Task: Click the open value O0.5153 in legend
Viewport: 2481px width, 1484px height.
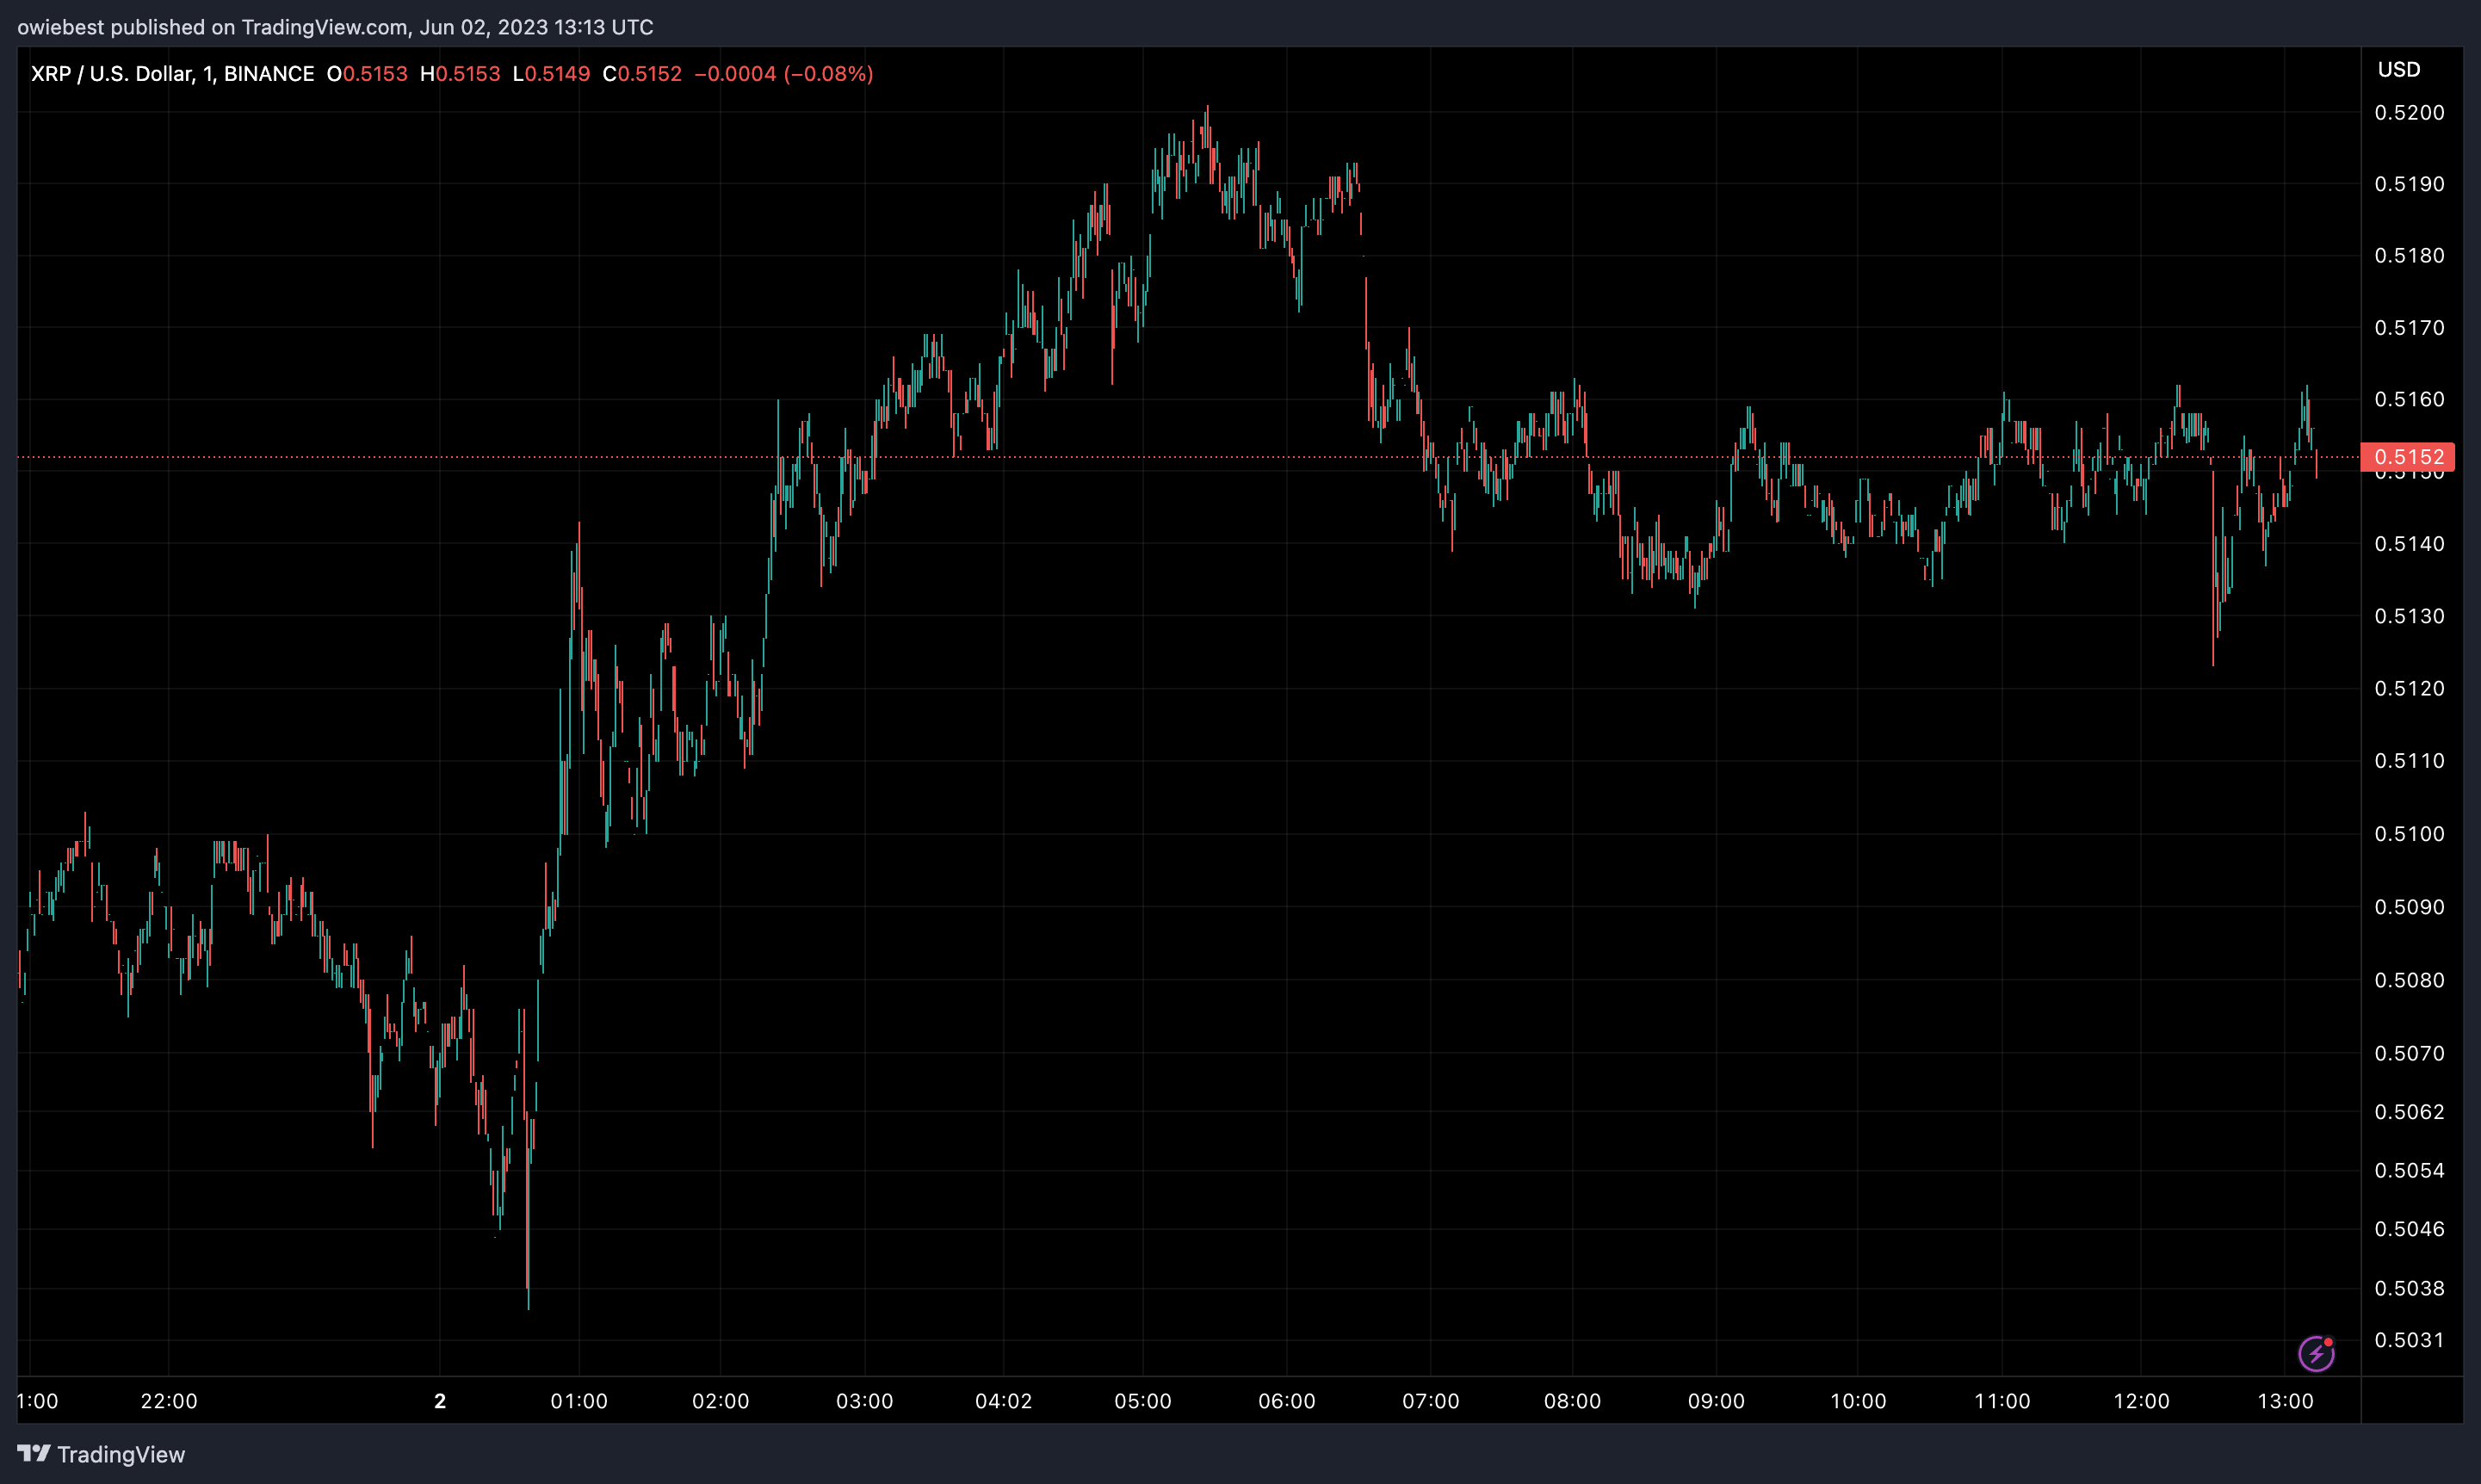Action: (367, 74)
